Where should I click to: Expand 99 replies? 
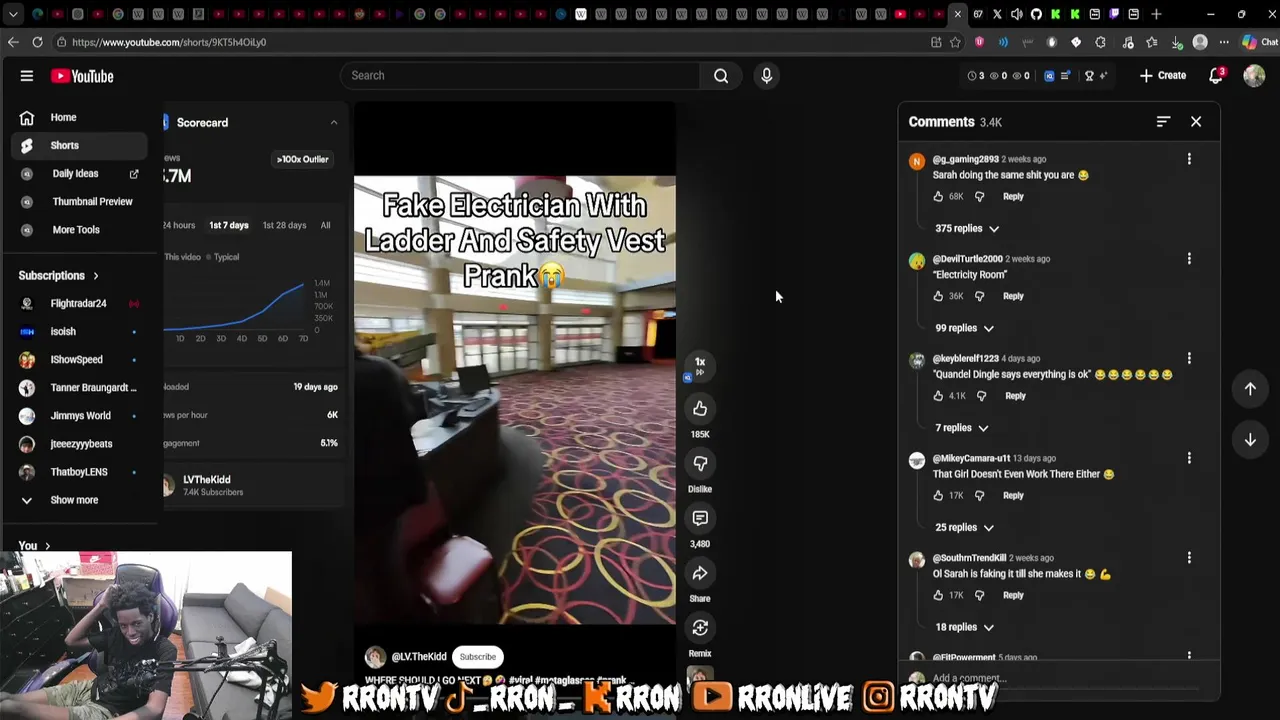(964, 328)
